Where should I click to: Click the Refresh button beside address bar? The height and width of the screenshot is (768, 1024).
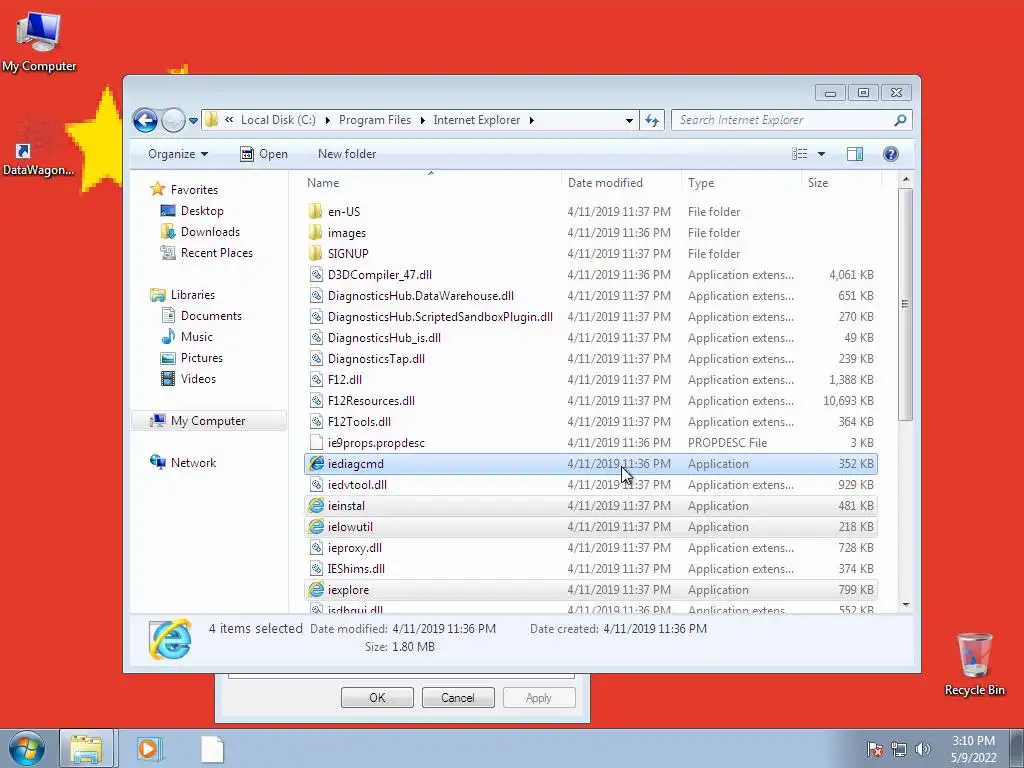click(652, 120)
